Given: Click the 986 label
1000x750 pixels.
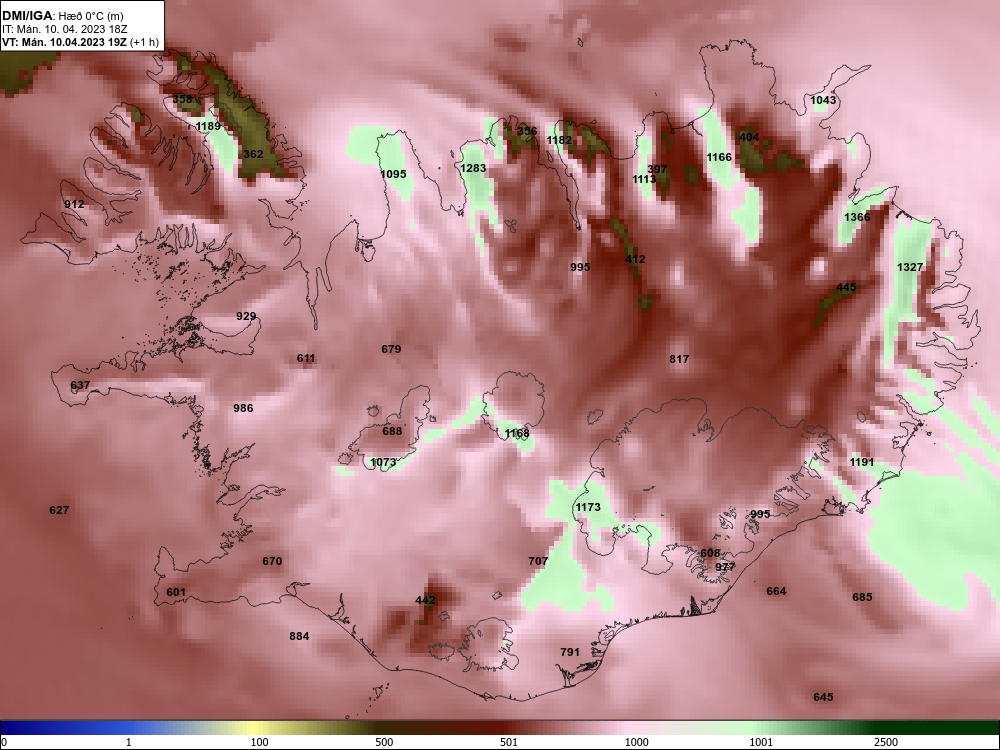Looking at the screenshot, I should pos(243,408).
